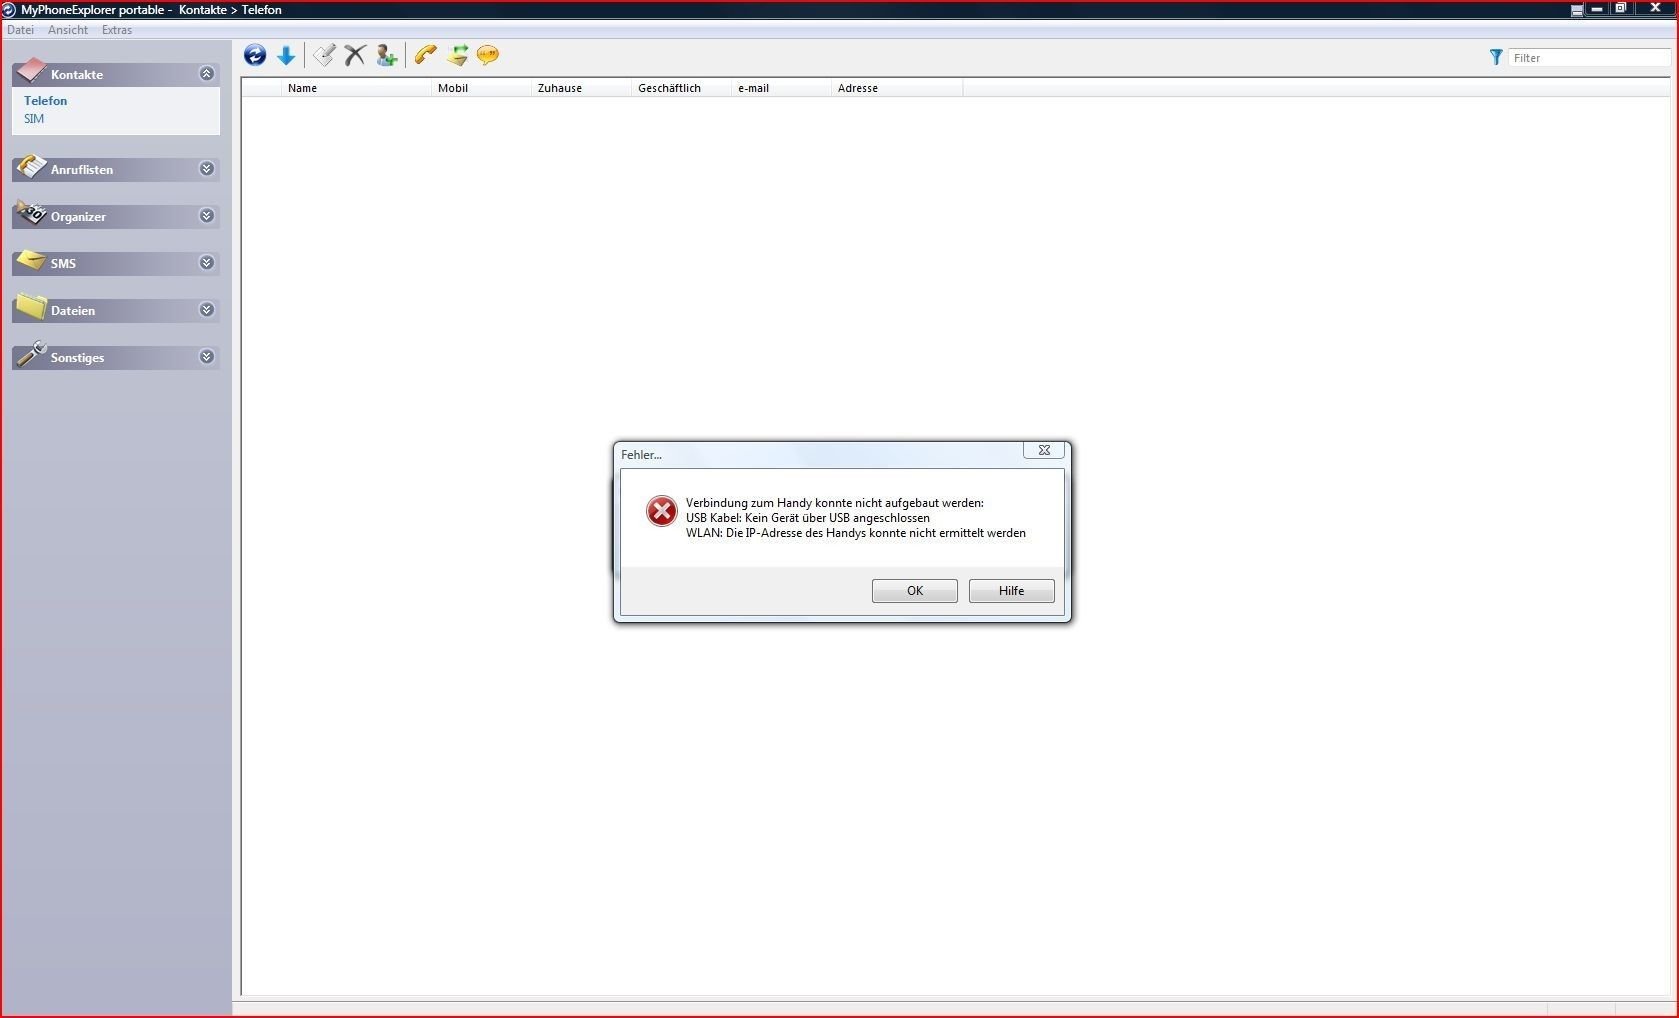1679x1018 pixels.
Task: Click Hilfe in the Fehler dialog
Action: [x=1012, y=591]
